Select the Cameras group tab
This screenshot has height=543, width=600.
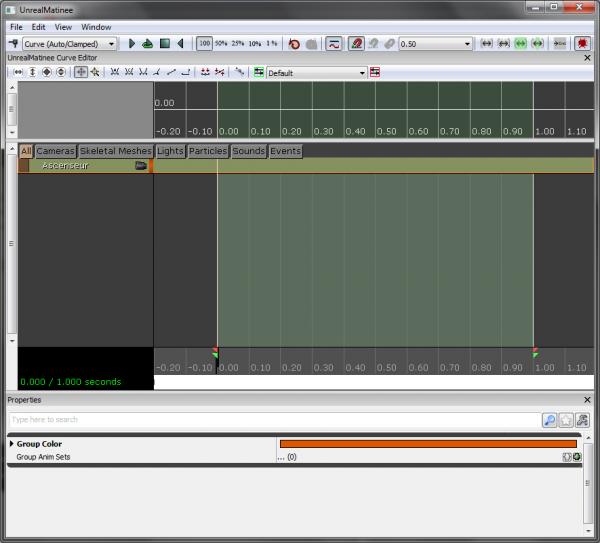coord(55,151)
